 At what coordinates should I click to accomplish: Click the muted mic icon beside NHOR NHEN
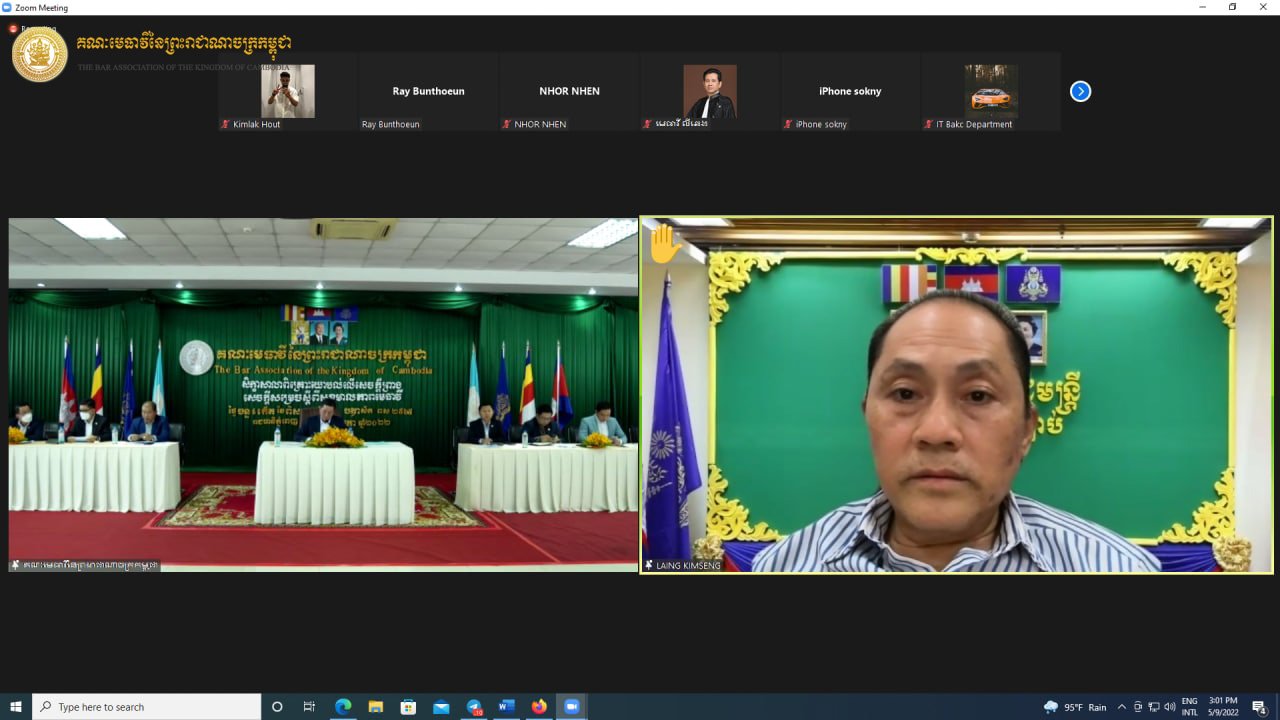(x=508, y=124)
